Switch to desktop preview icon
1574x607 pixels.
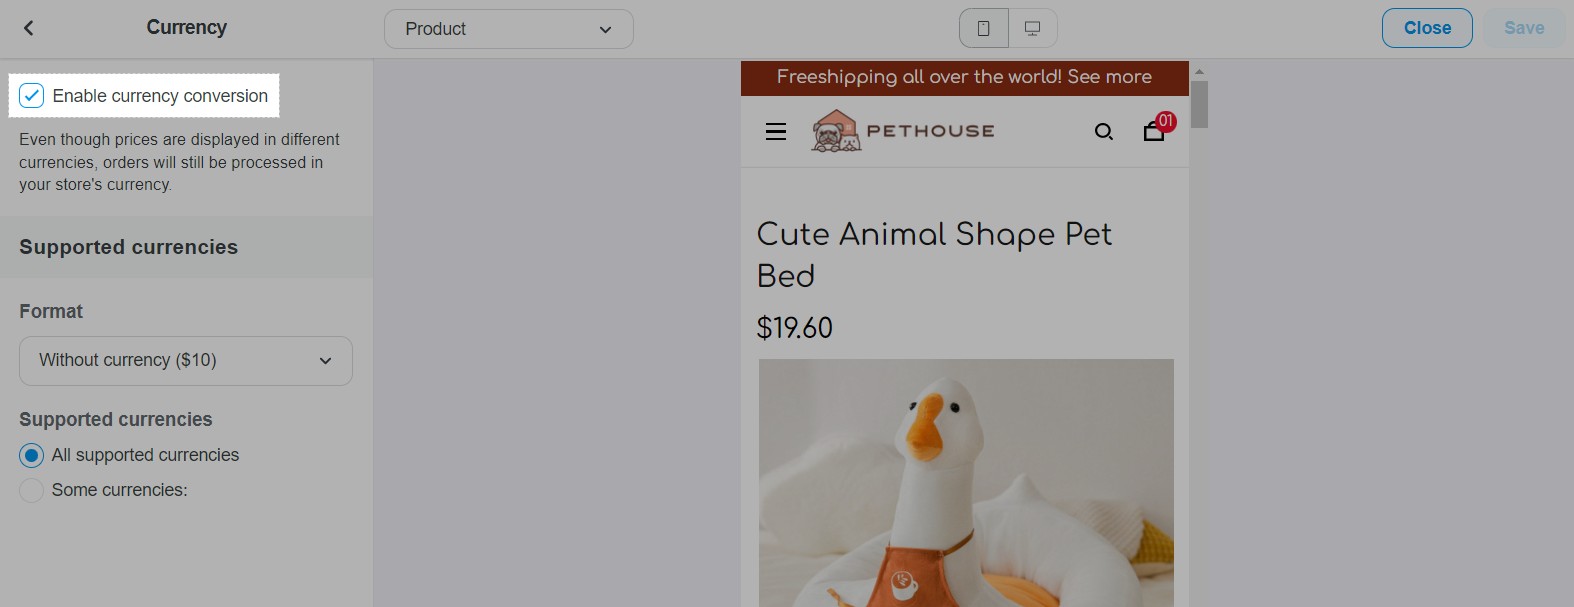tap(1032, 28)
